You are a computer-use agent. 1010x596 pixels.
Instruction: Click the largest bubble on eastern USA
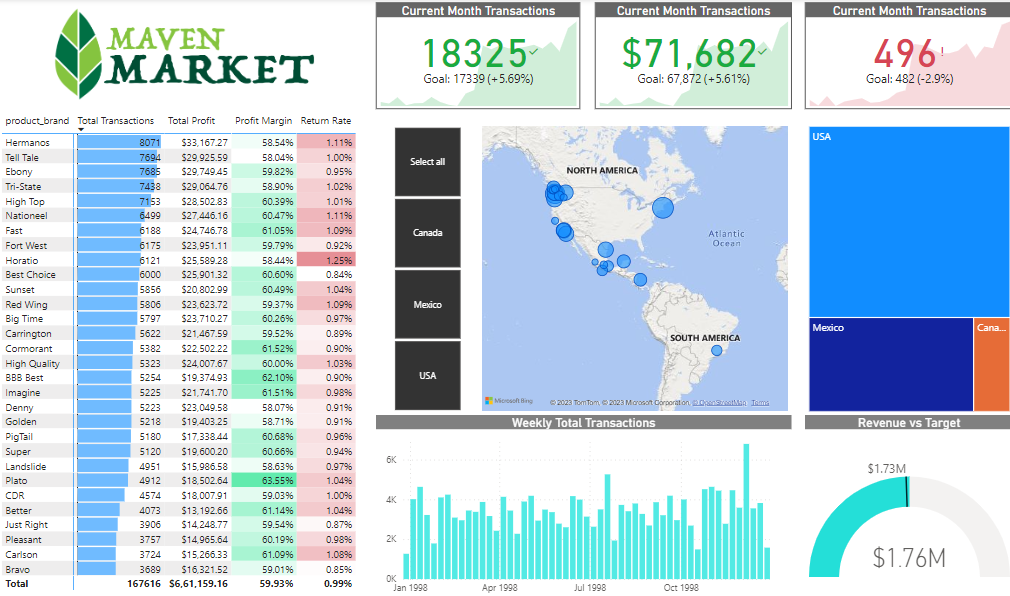(x=663, y=208)
